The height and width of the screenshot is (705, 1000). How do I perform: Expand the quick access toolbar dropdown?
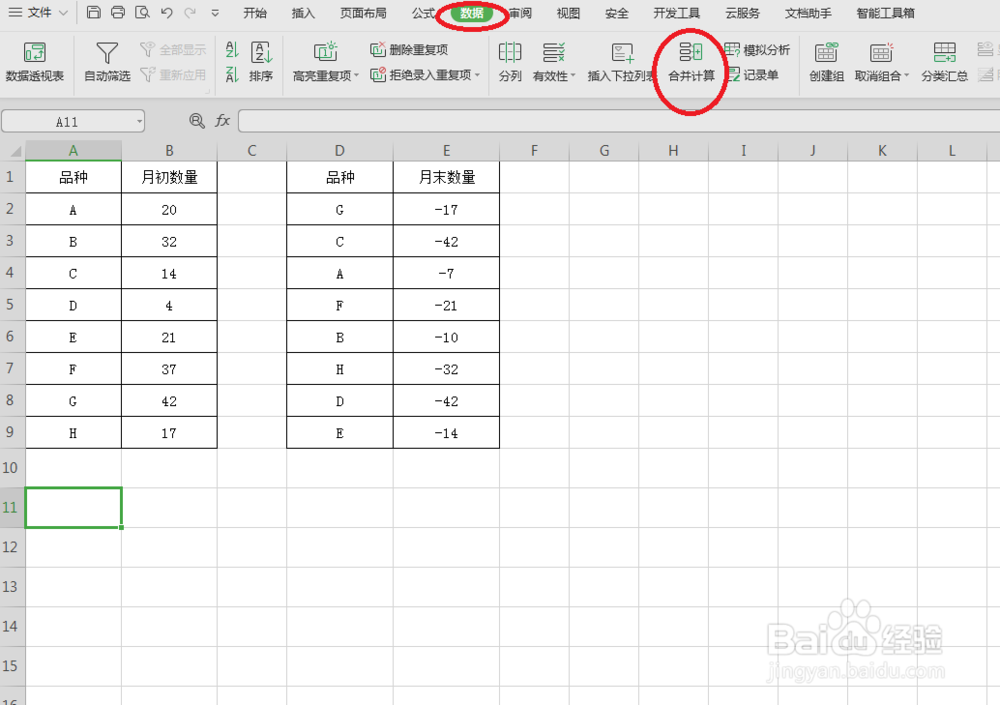[215, 13]
